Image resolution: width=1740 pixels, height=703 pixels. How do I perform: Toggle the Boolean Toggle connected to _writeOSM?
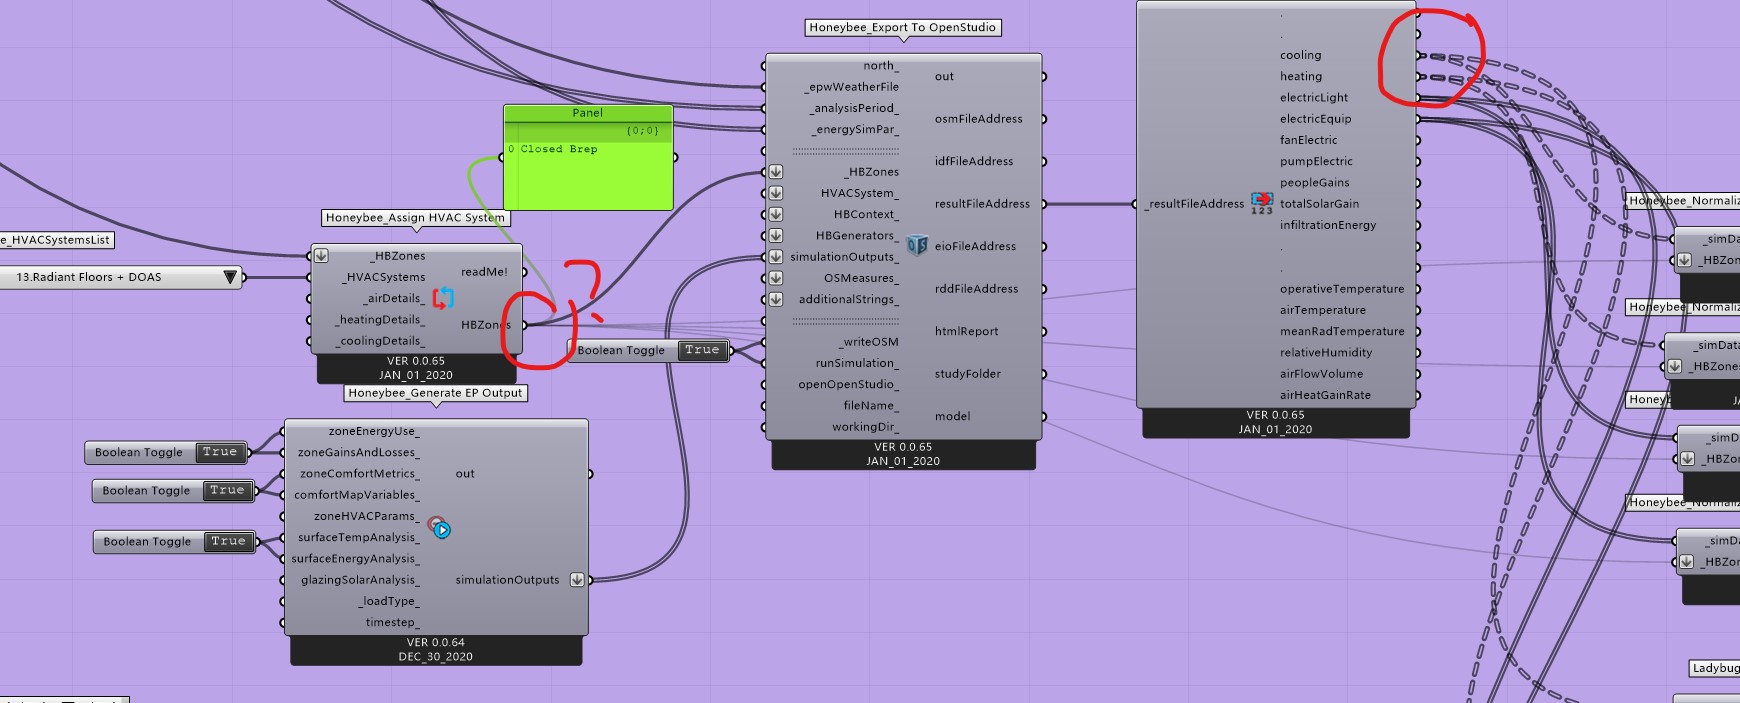point(702,350)
